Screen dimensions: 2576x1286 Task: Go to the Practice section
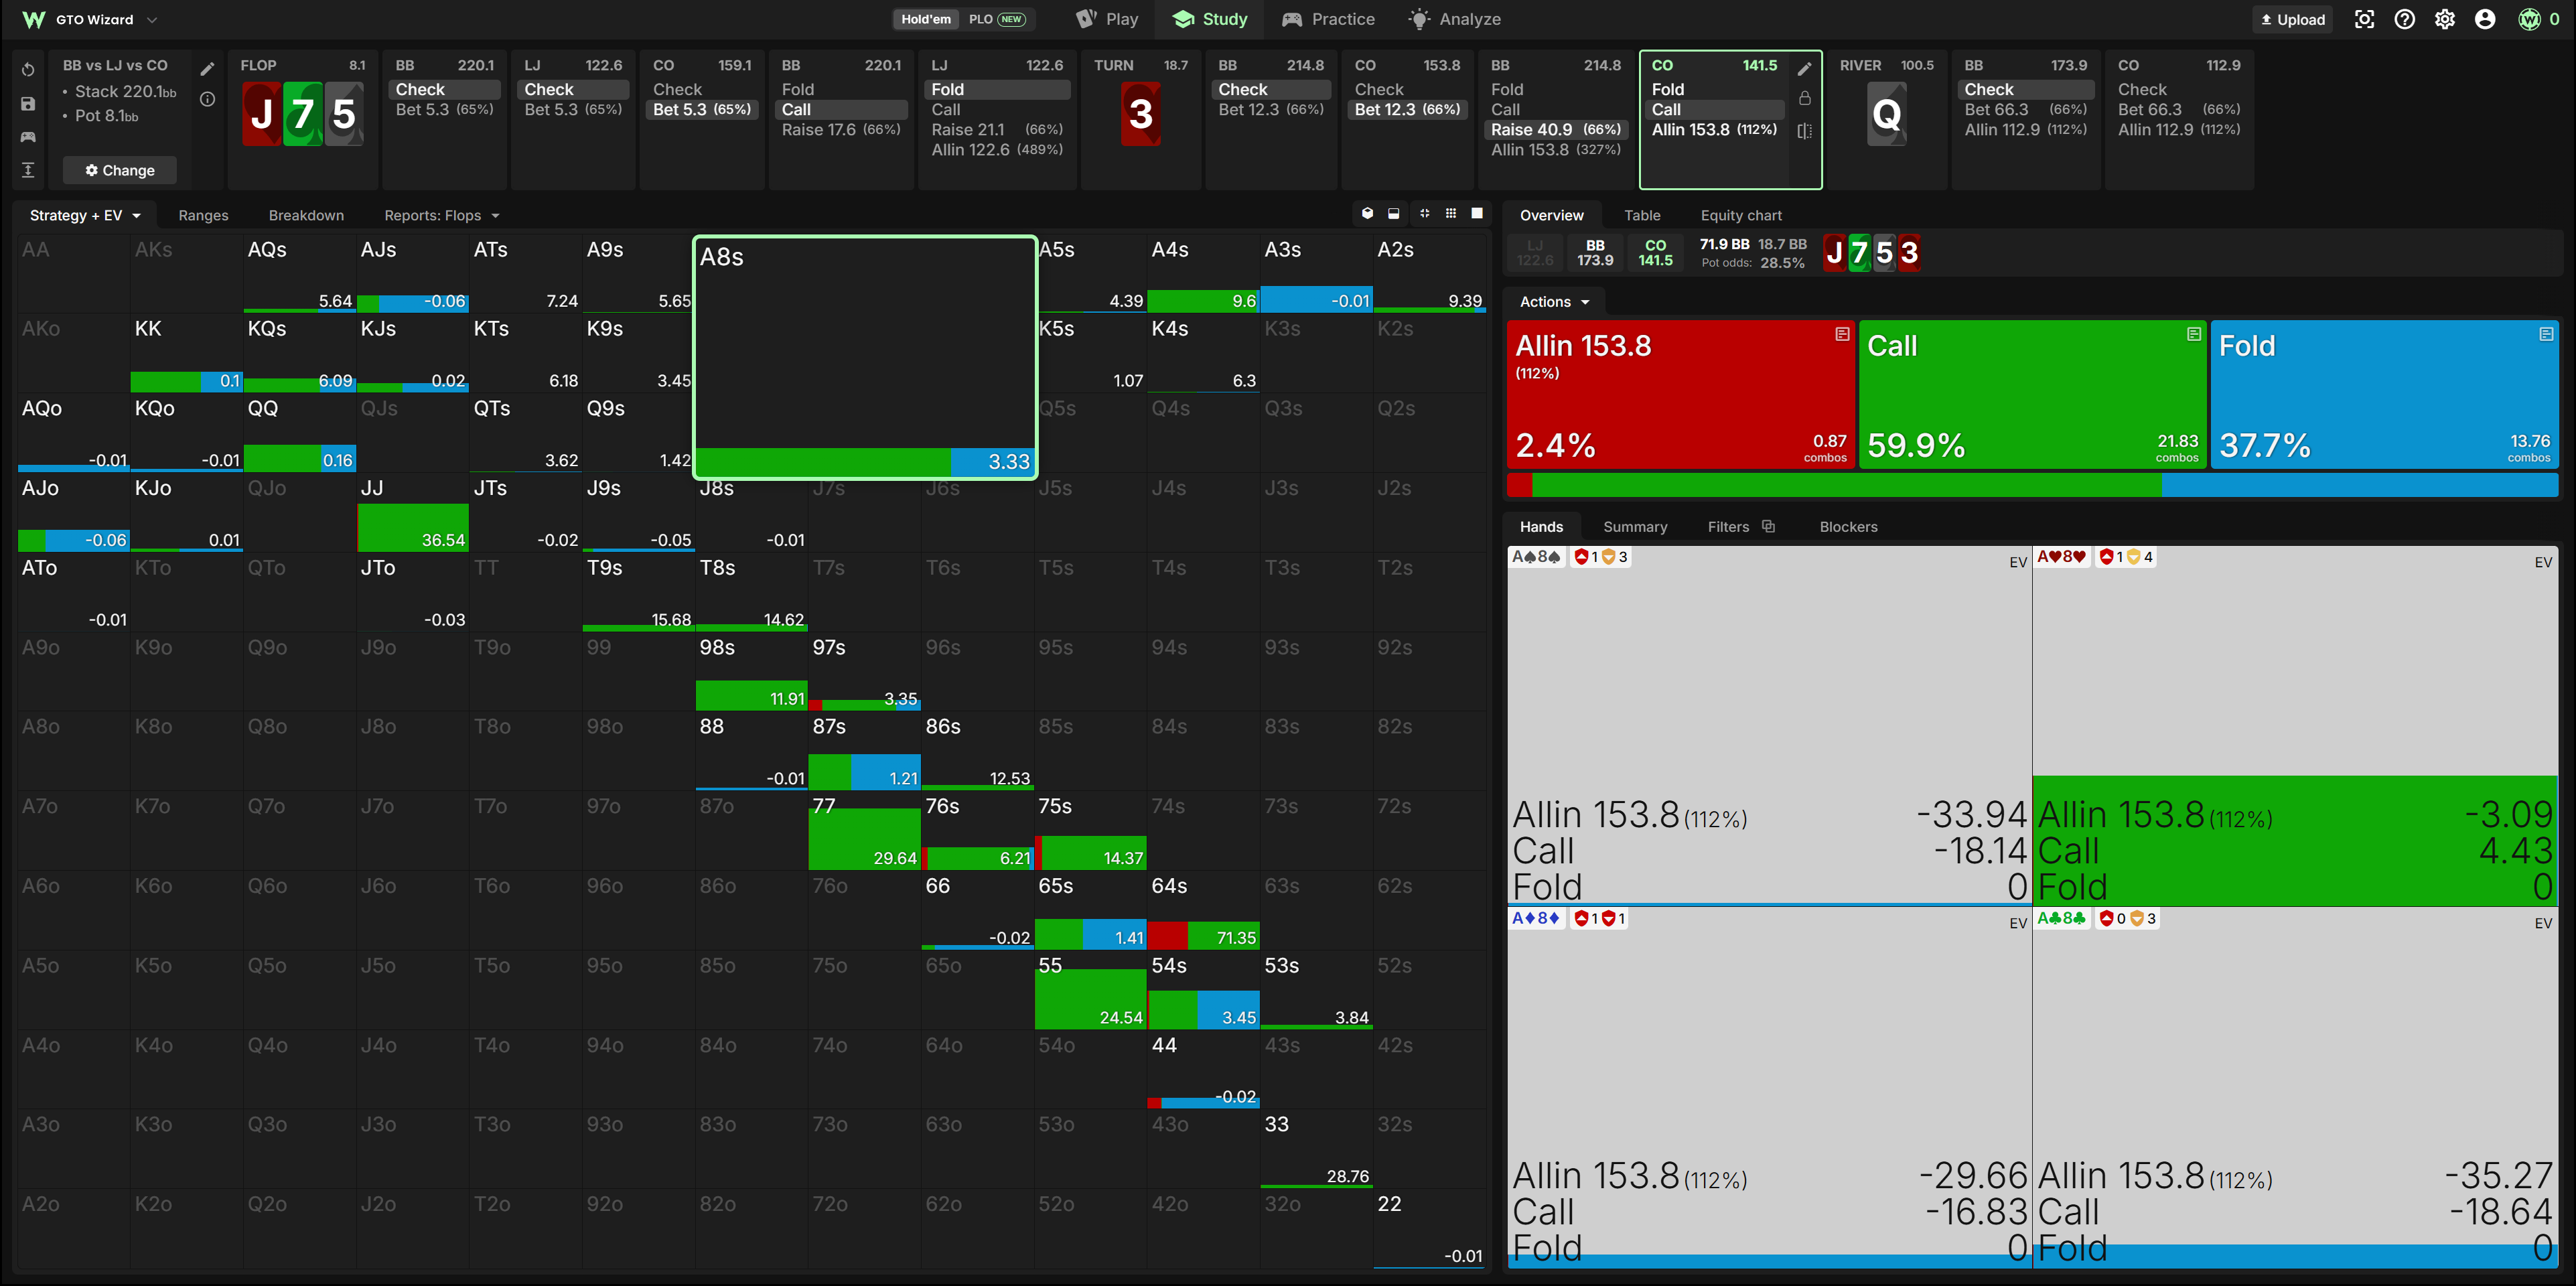pos(1328,19)
